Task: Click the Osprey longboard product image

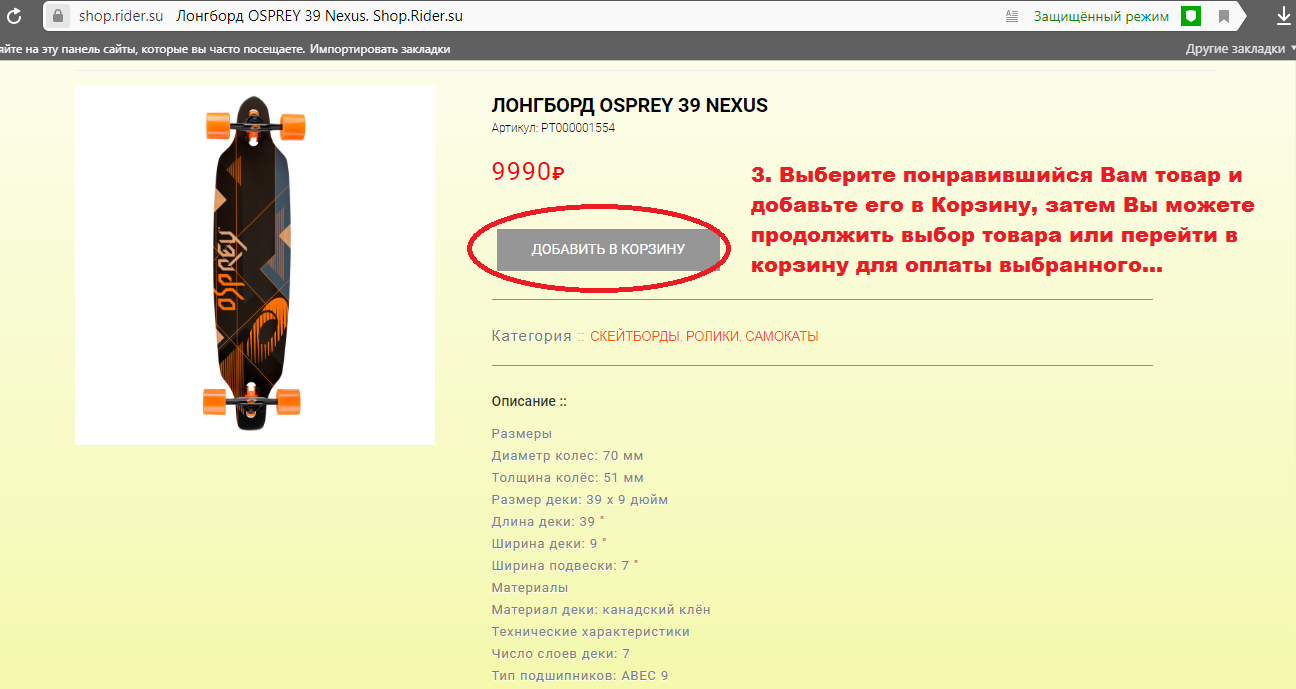Action: 255,264
